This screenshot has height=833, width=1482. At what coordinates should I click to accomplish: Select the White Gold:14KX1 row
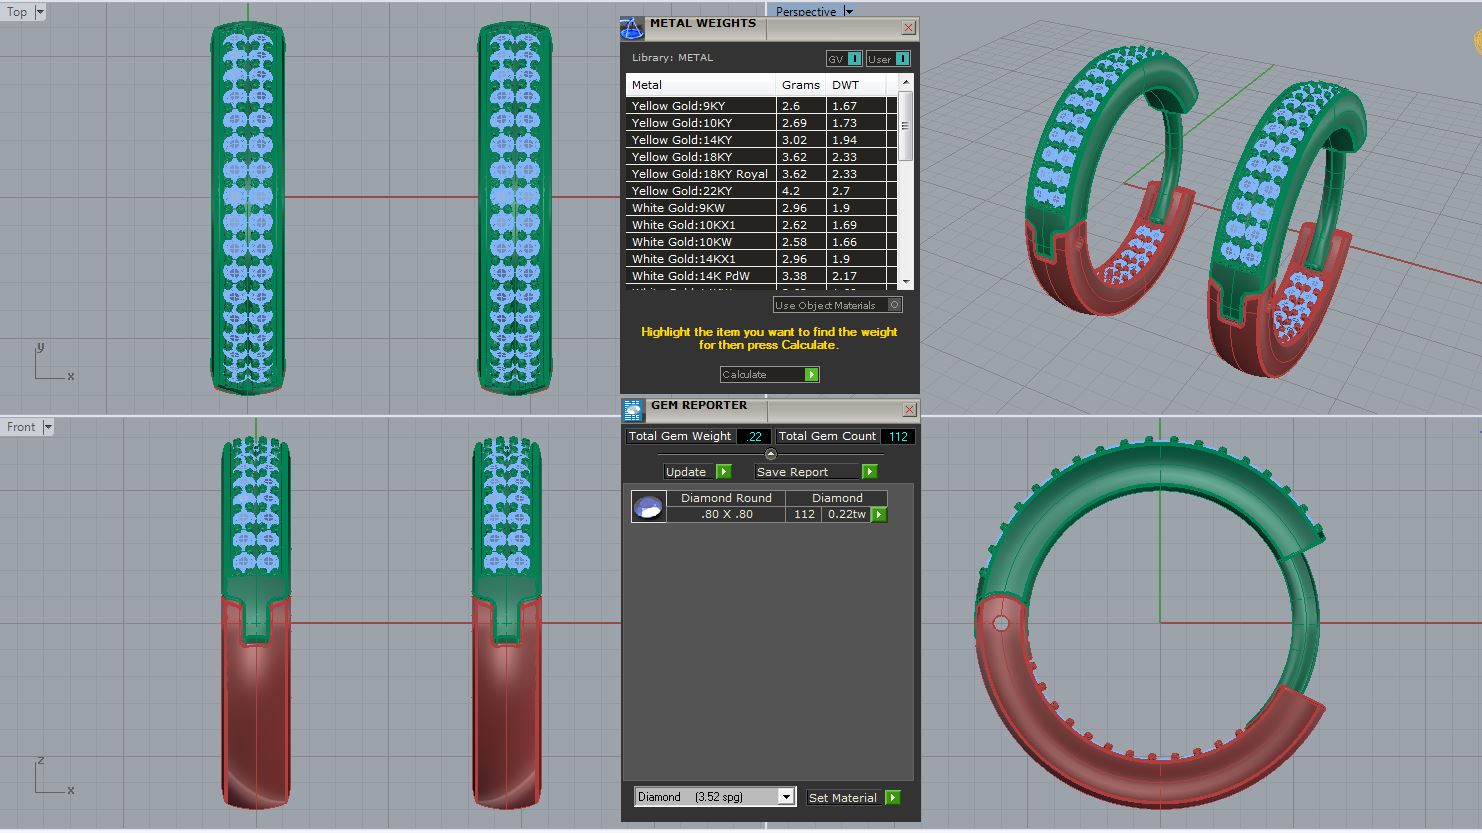(x=762, y=259)
